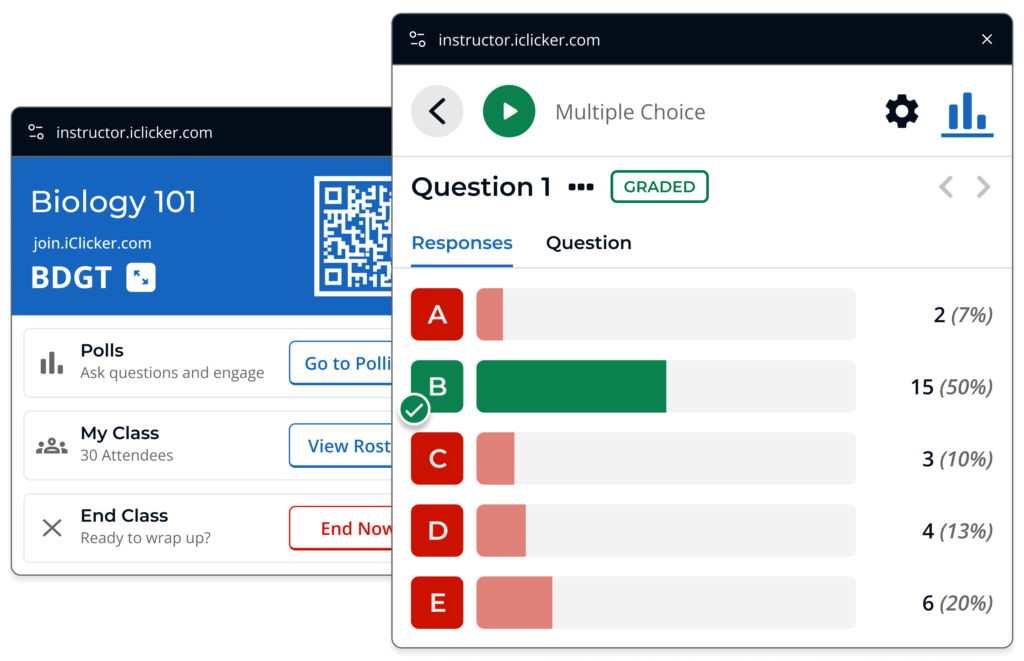Click response bar for answer C
The width and height of the screenshot is (1024, 661).
click(x=665, y=458)
